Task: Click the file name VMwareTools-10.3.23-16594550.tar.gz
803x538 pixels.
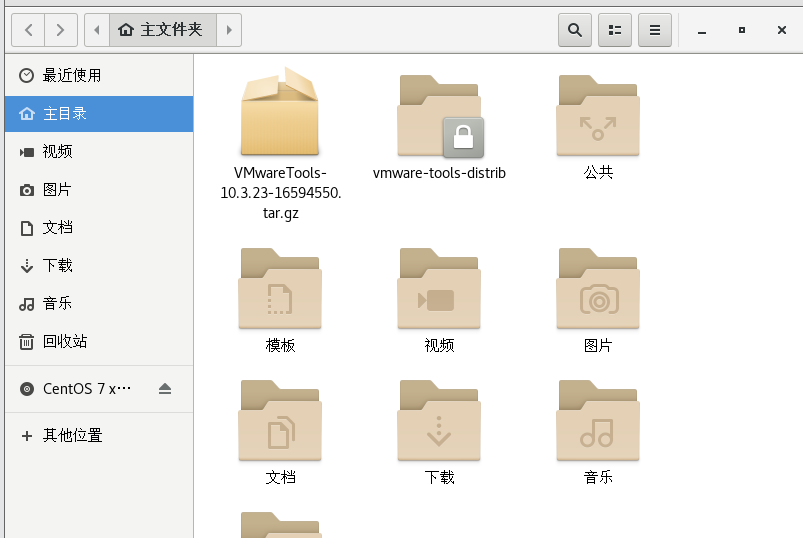Action: 281,193
